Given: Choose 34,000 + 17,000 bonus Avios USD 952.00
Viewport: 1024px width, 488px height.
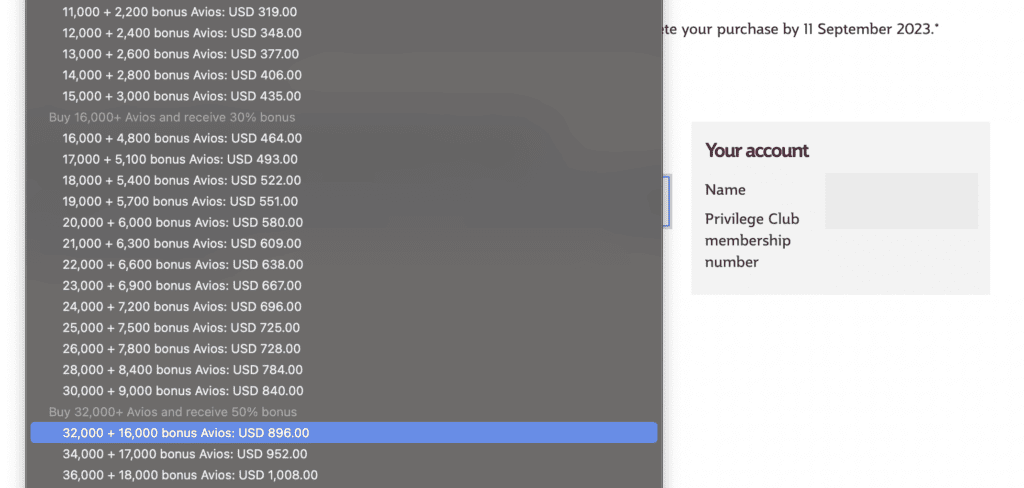Looking at the screenshot, I should (184, 454).
